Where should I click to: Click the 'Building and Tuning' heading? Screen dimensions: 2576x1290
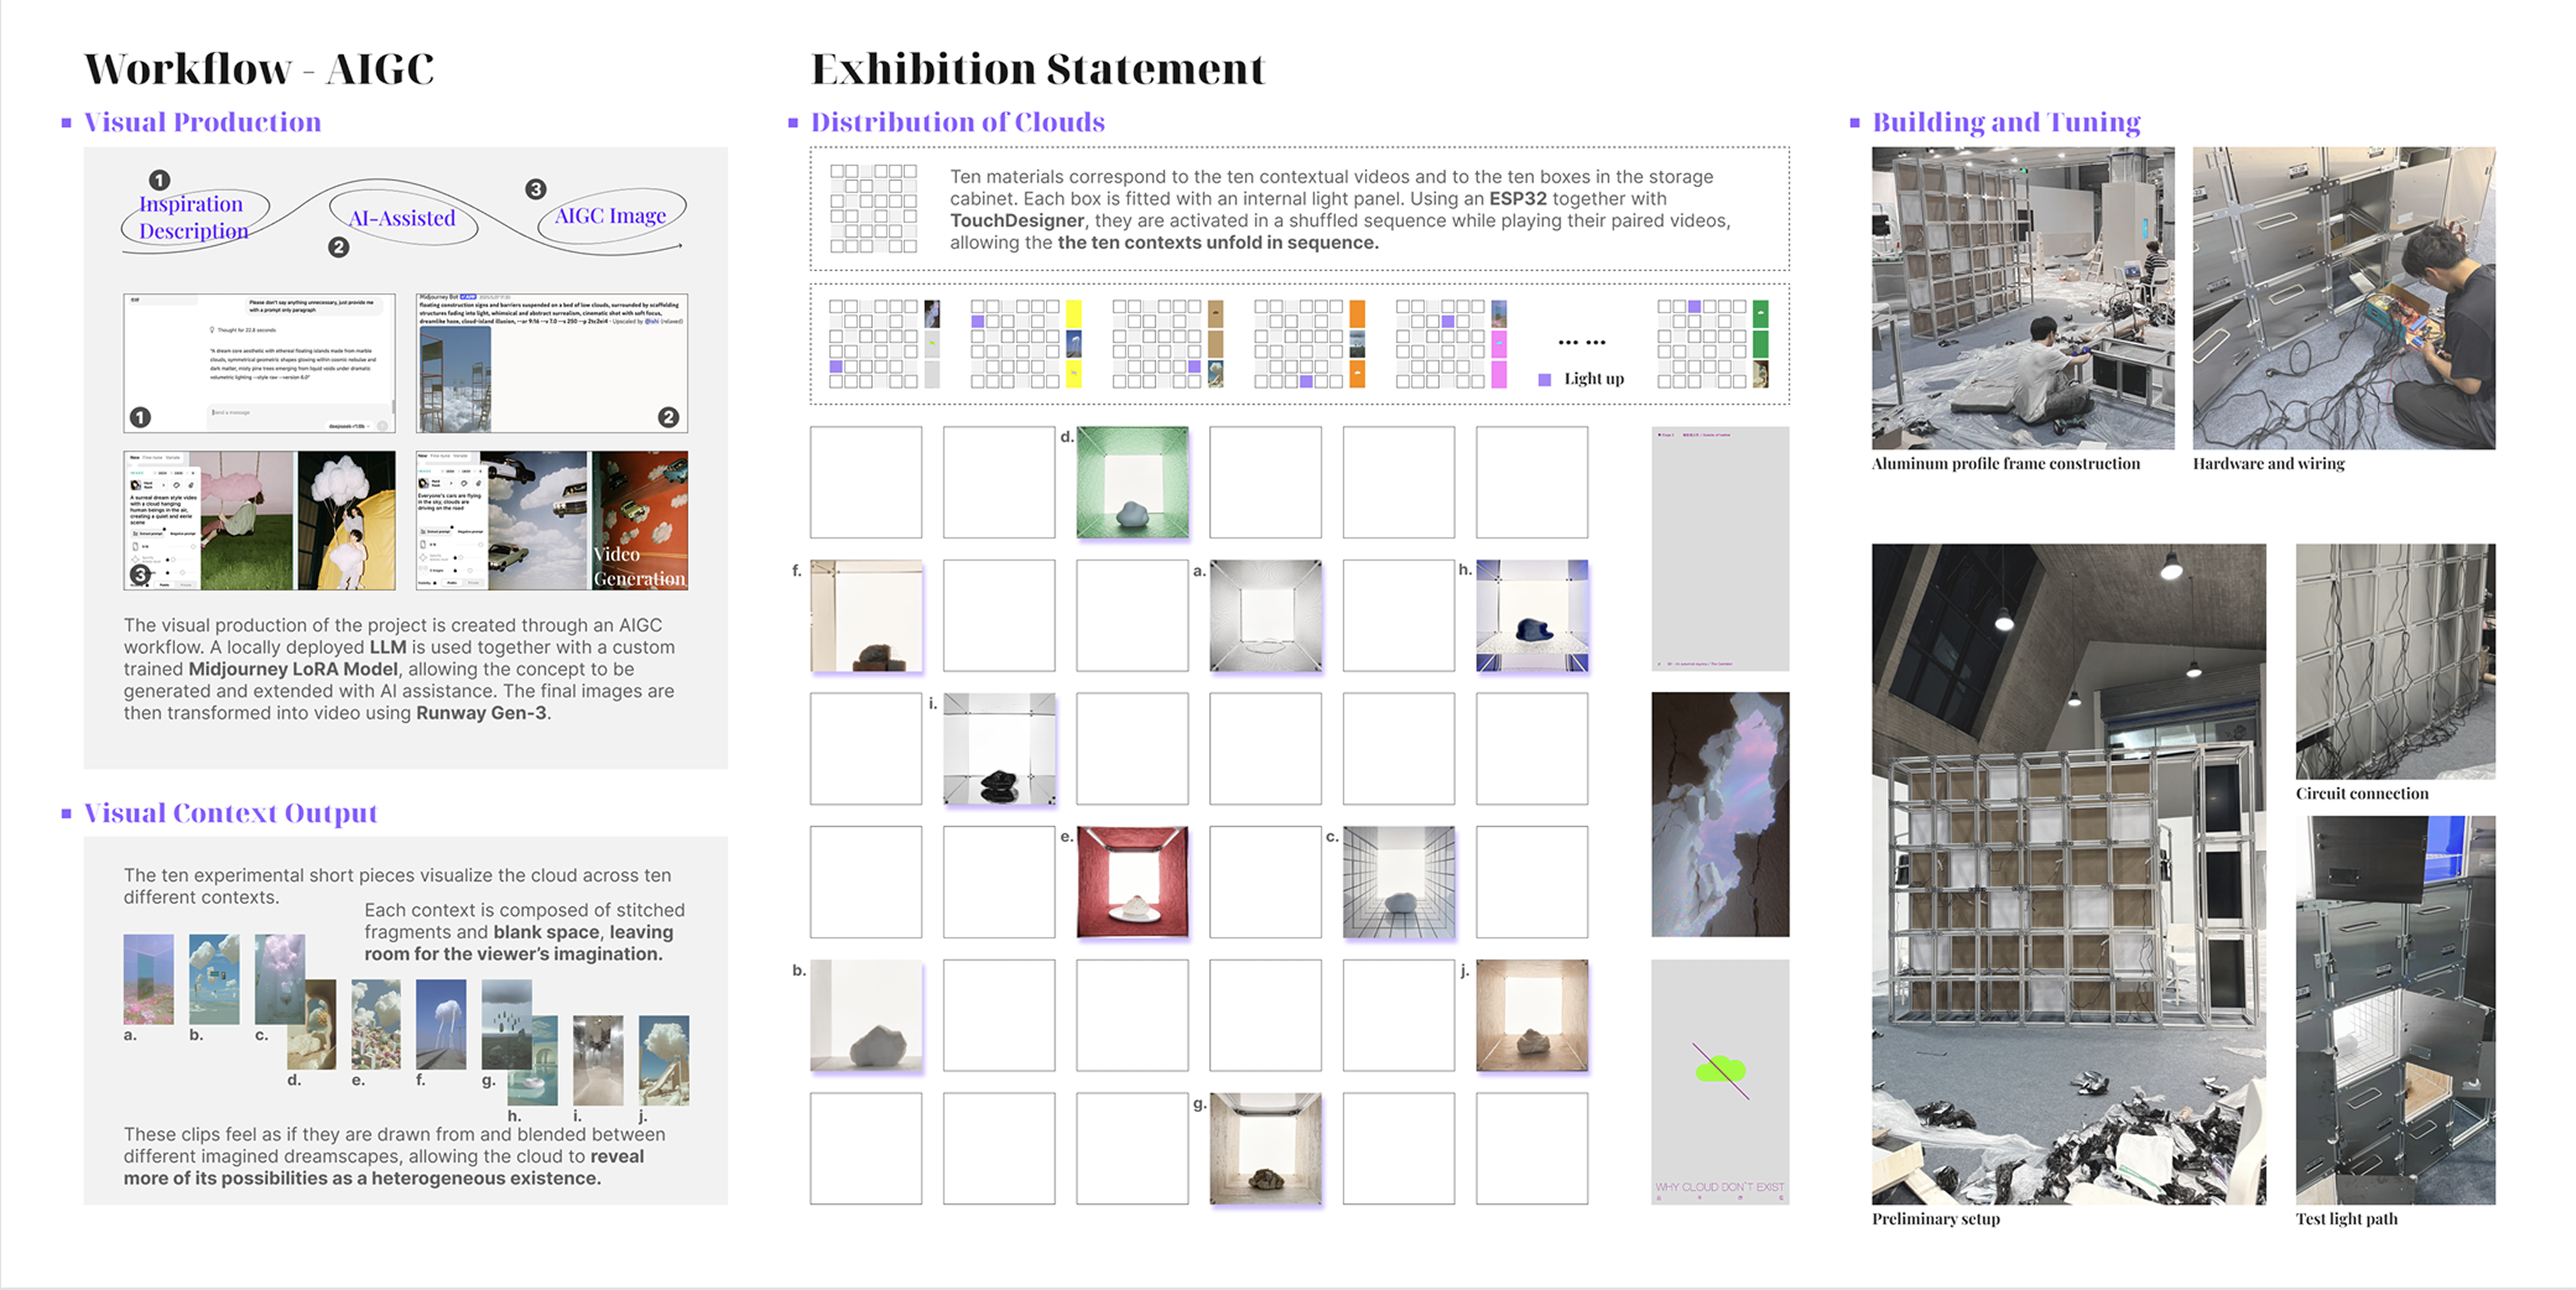click(x=2006, y=122)
